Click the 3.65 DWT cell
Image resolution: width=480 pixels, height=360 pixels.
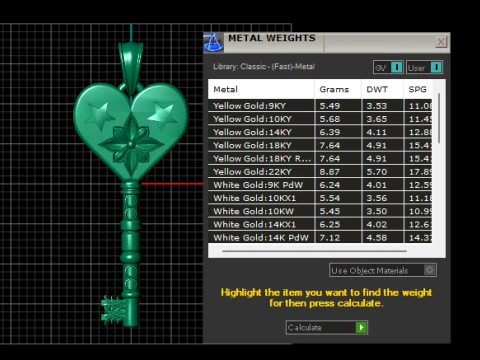(383, 119)
